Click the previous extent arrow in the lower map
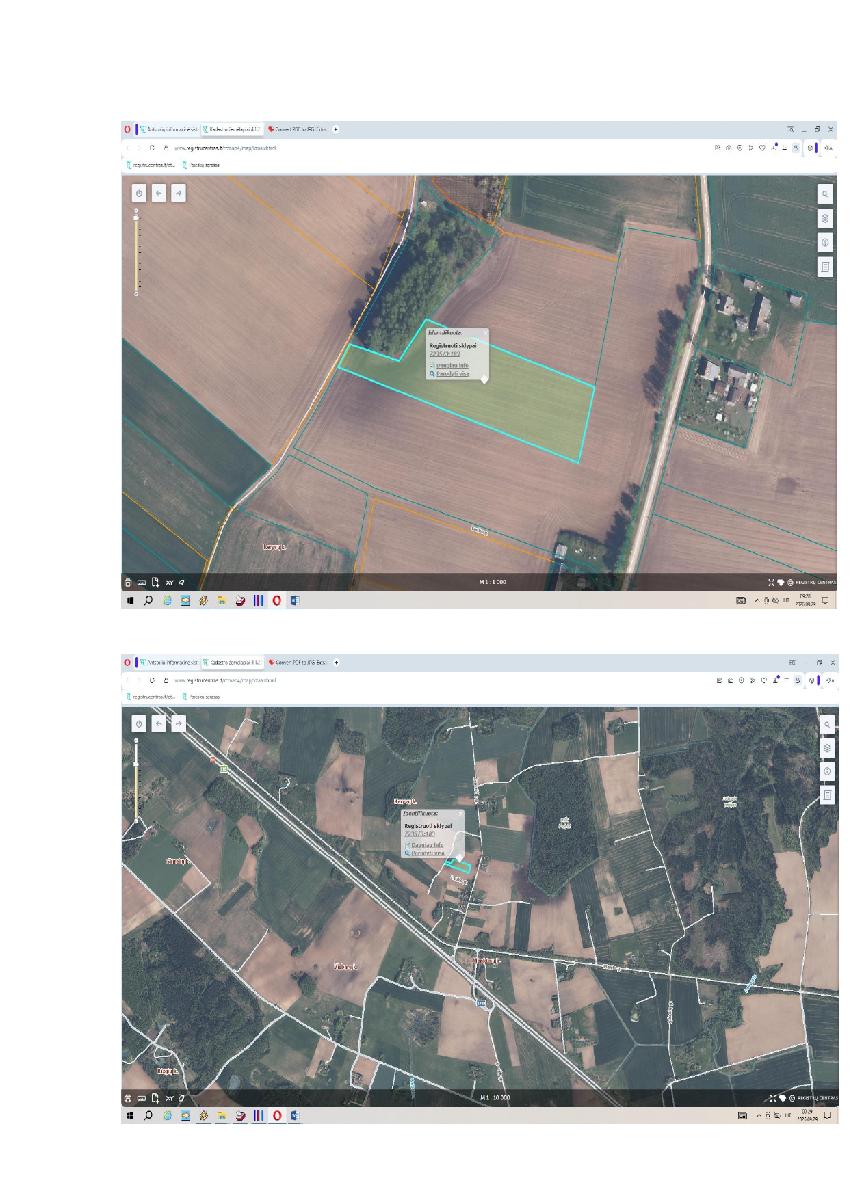 pos(158,723)
